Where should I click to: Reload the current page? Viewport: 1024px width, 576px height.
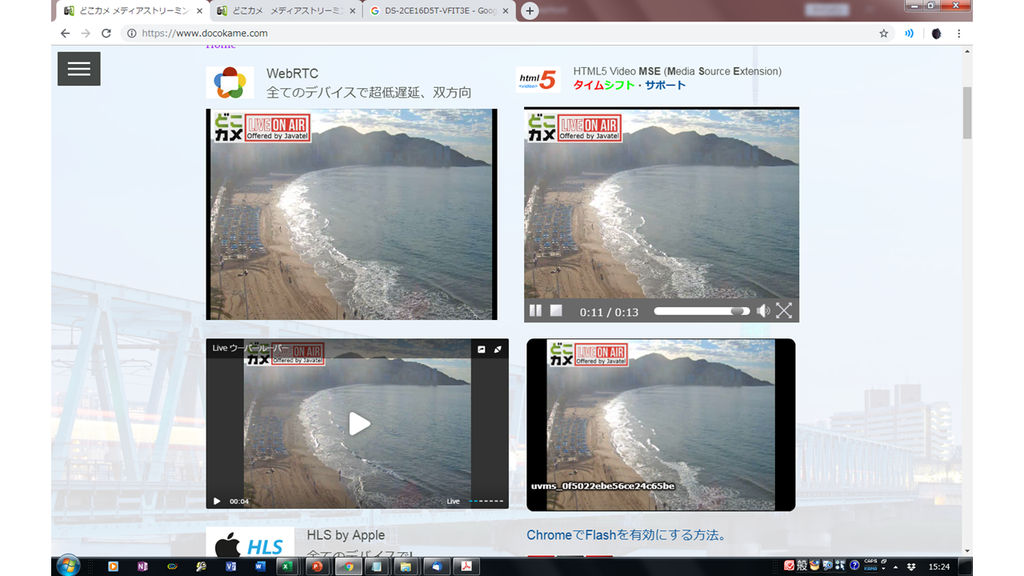(x=106, y=33)
